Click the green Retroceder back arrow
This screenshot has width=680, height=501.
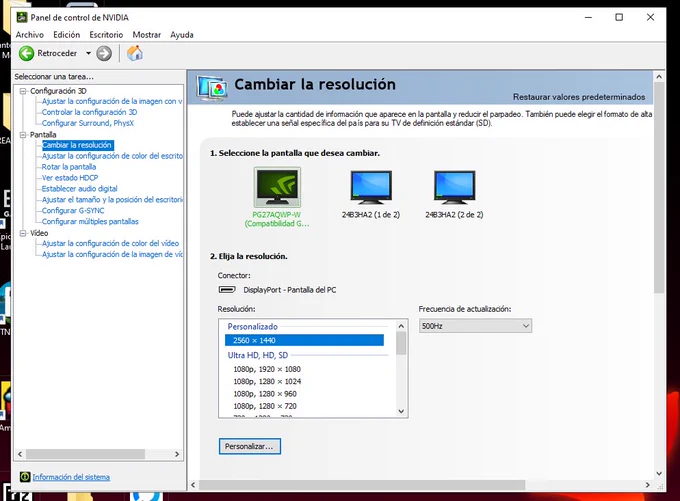[x=26, y=53]
